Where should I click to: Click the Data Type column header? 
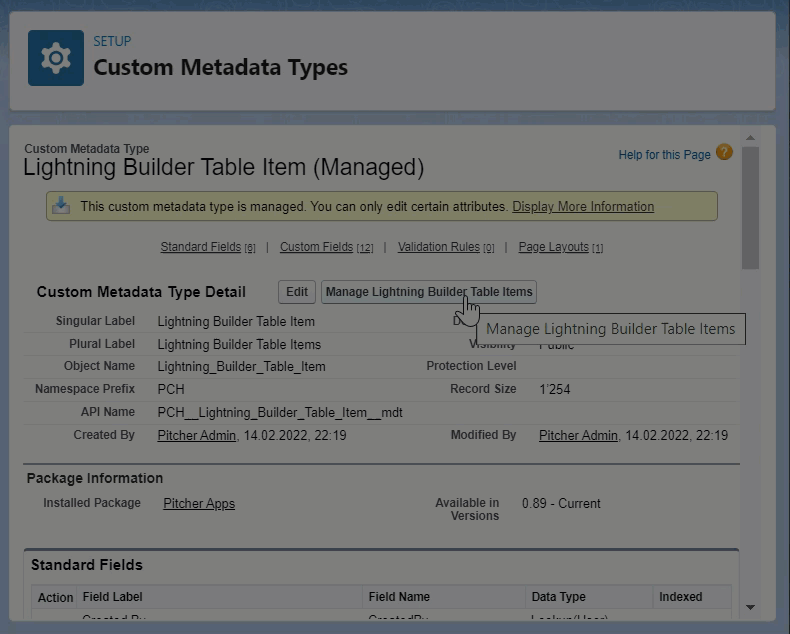click(558, 597)
